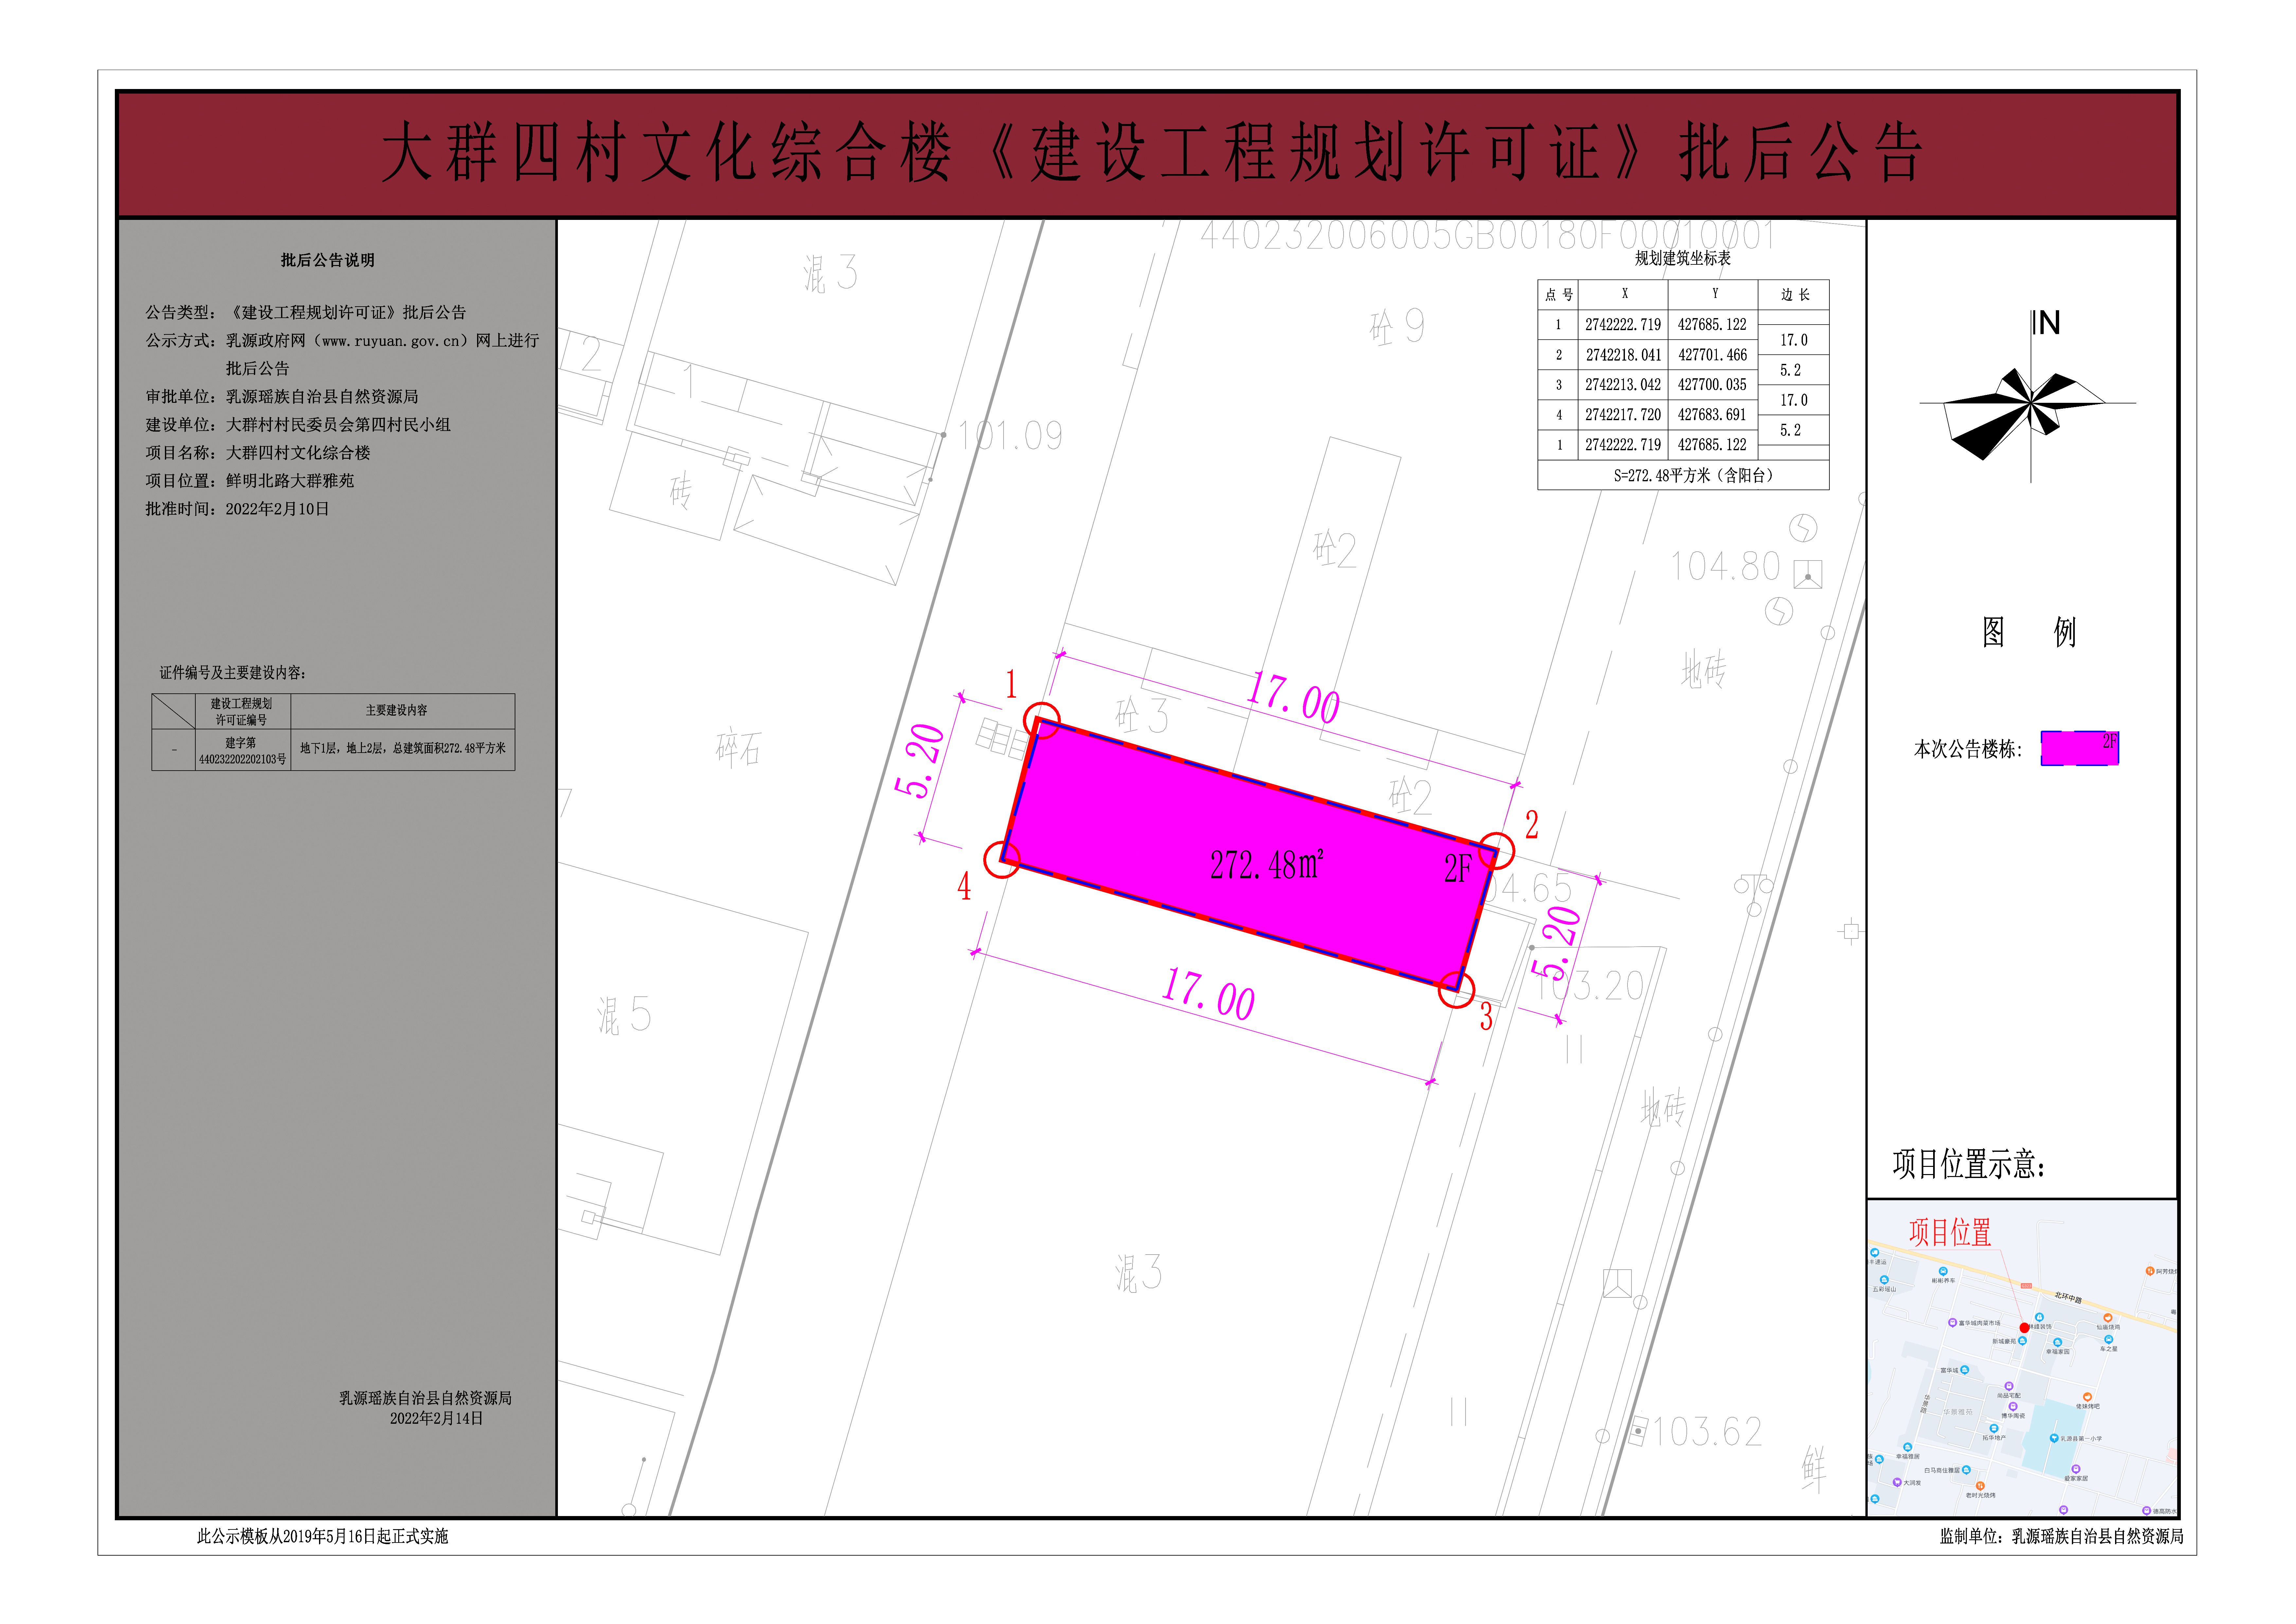The image size is (2296, 1624).
Task: Click the 仙庙烧鸡 orange food icon
Action: [2108, 1317]
